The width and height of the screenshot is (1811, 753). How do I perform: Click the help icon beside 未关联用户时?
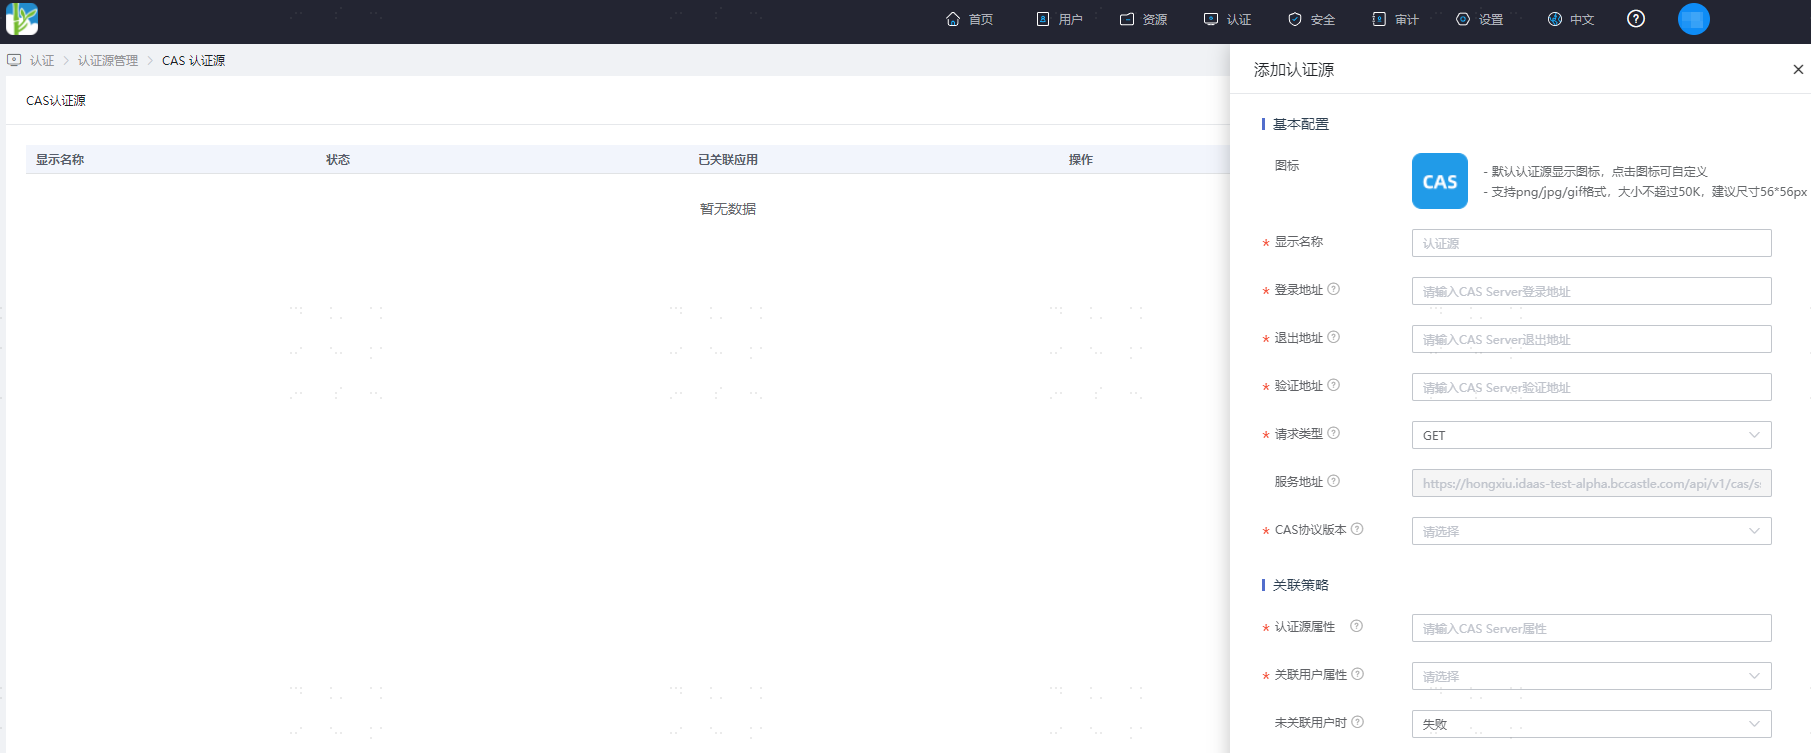pos(1357,722)
